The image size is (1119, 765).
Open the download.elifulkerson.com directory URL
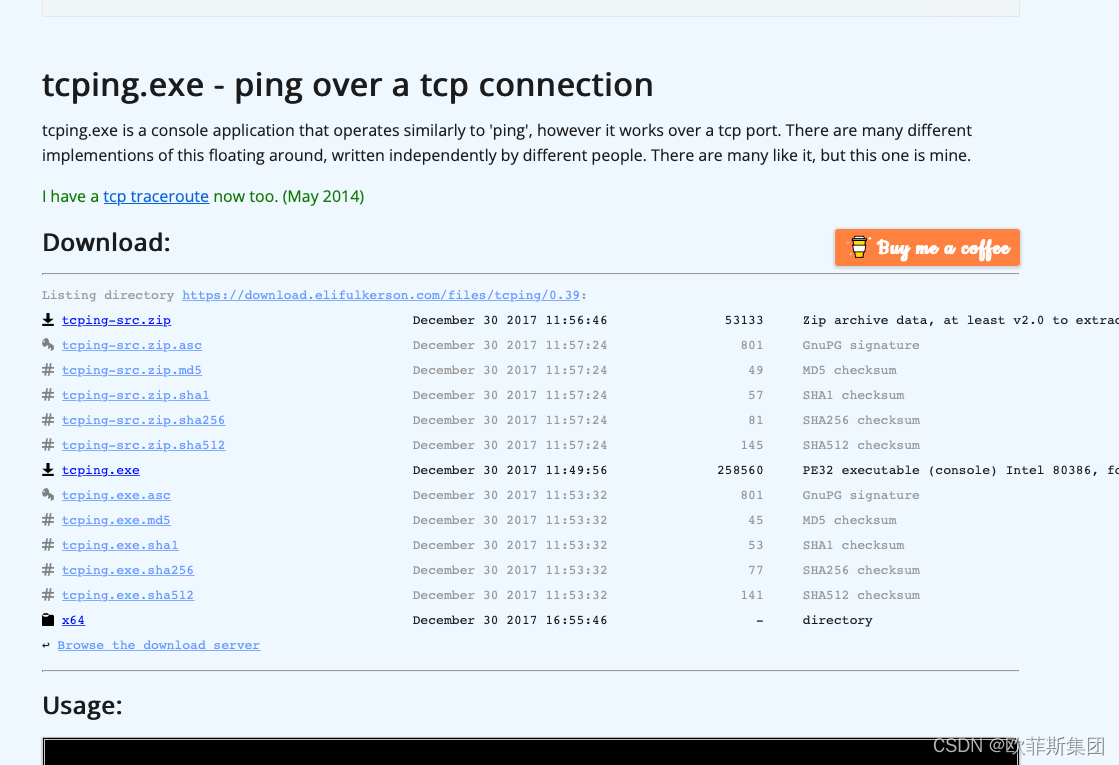pyautogui.click(x=381, y=295)
